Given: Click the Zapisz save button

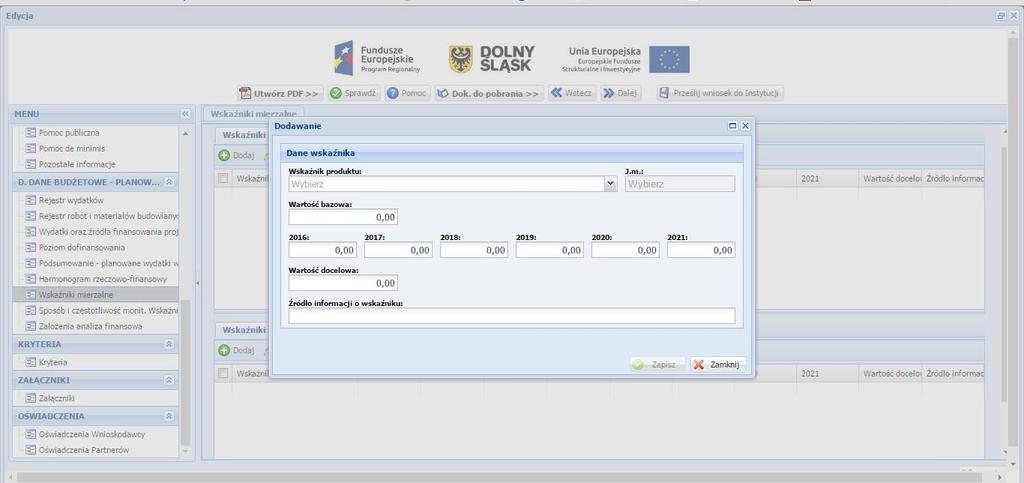Looking at the screenshot, I should (x=657, y=365).
